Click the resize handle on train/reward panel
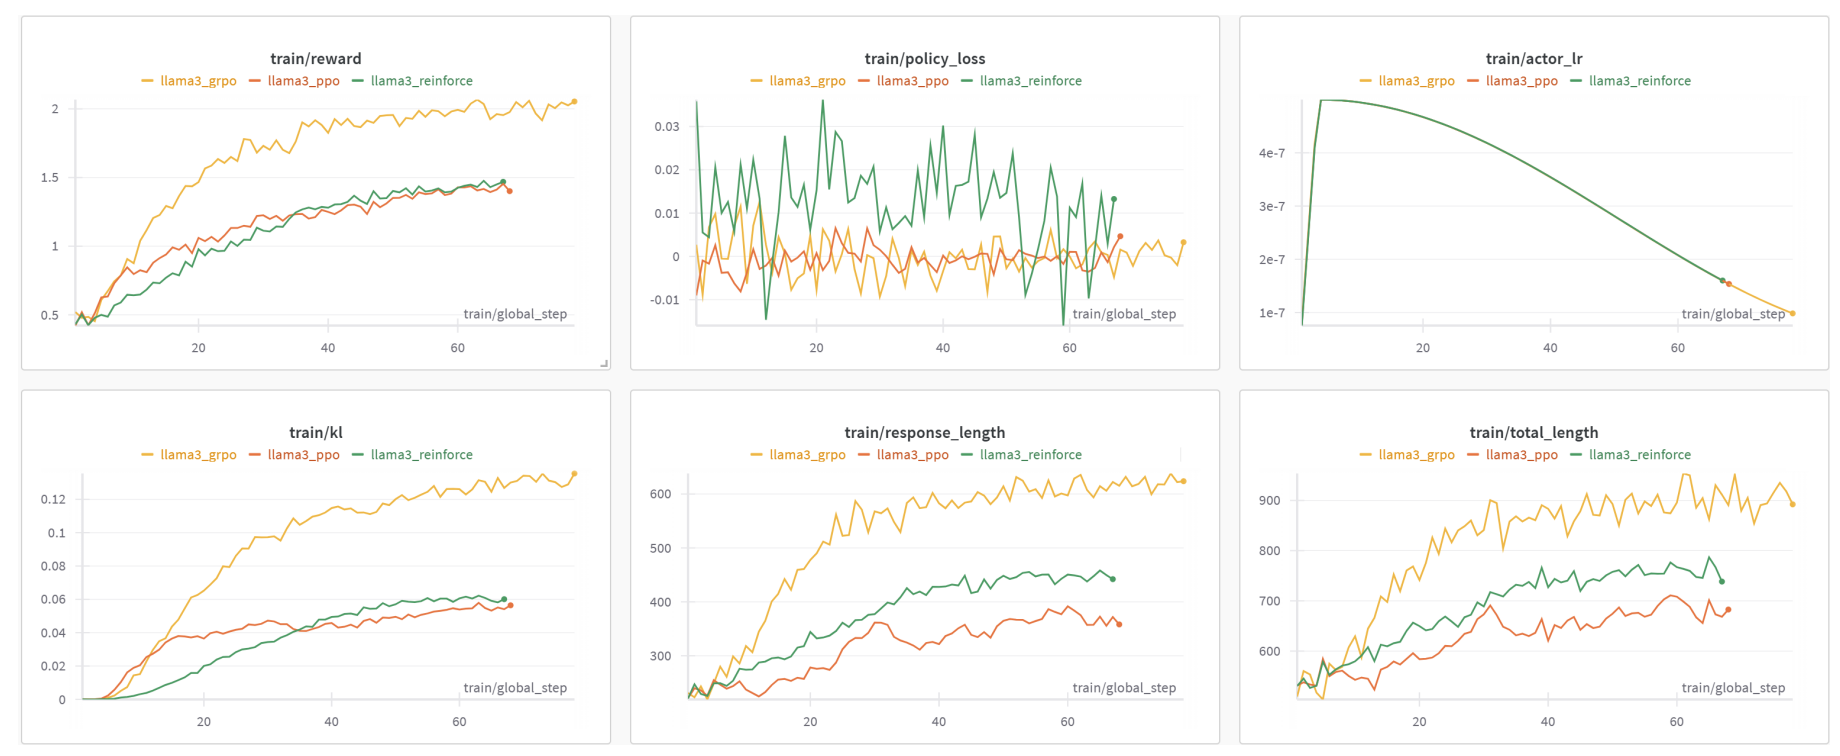 (604, 364)
